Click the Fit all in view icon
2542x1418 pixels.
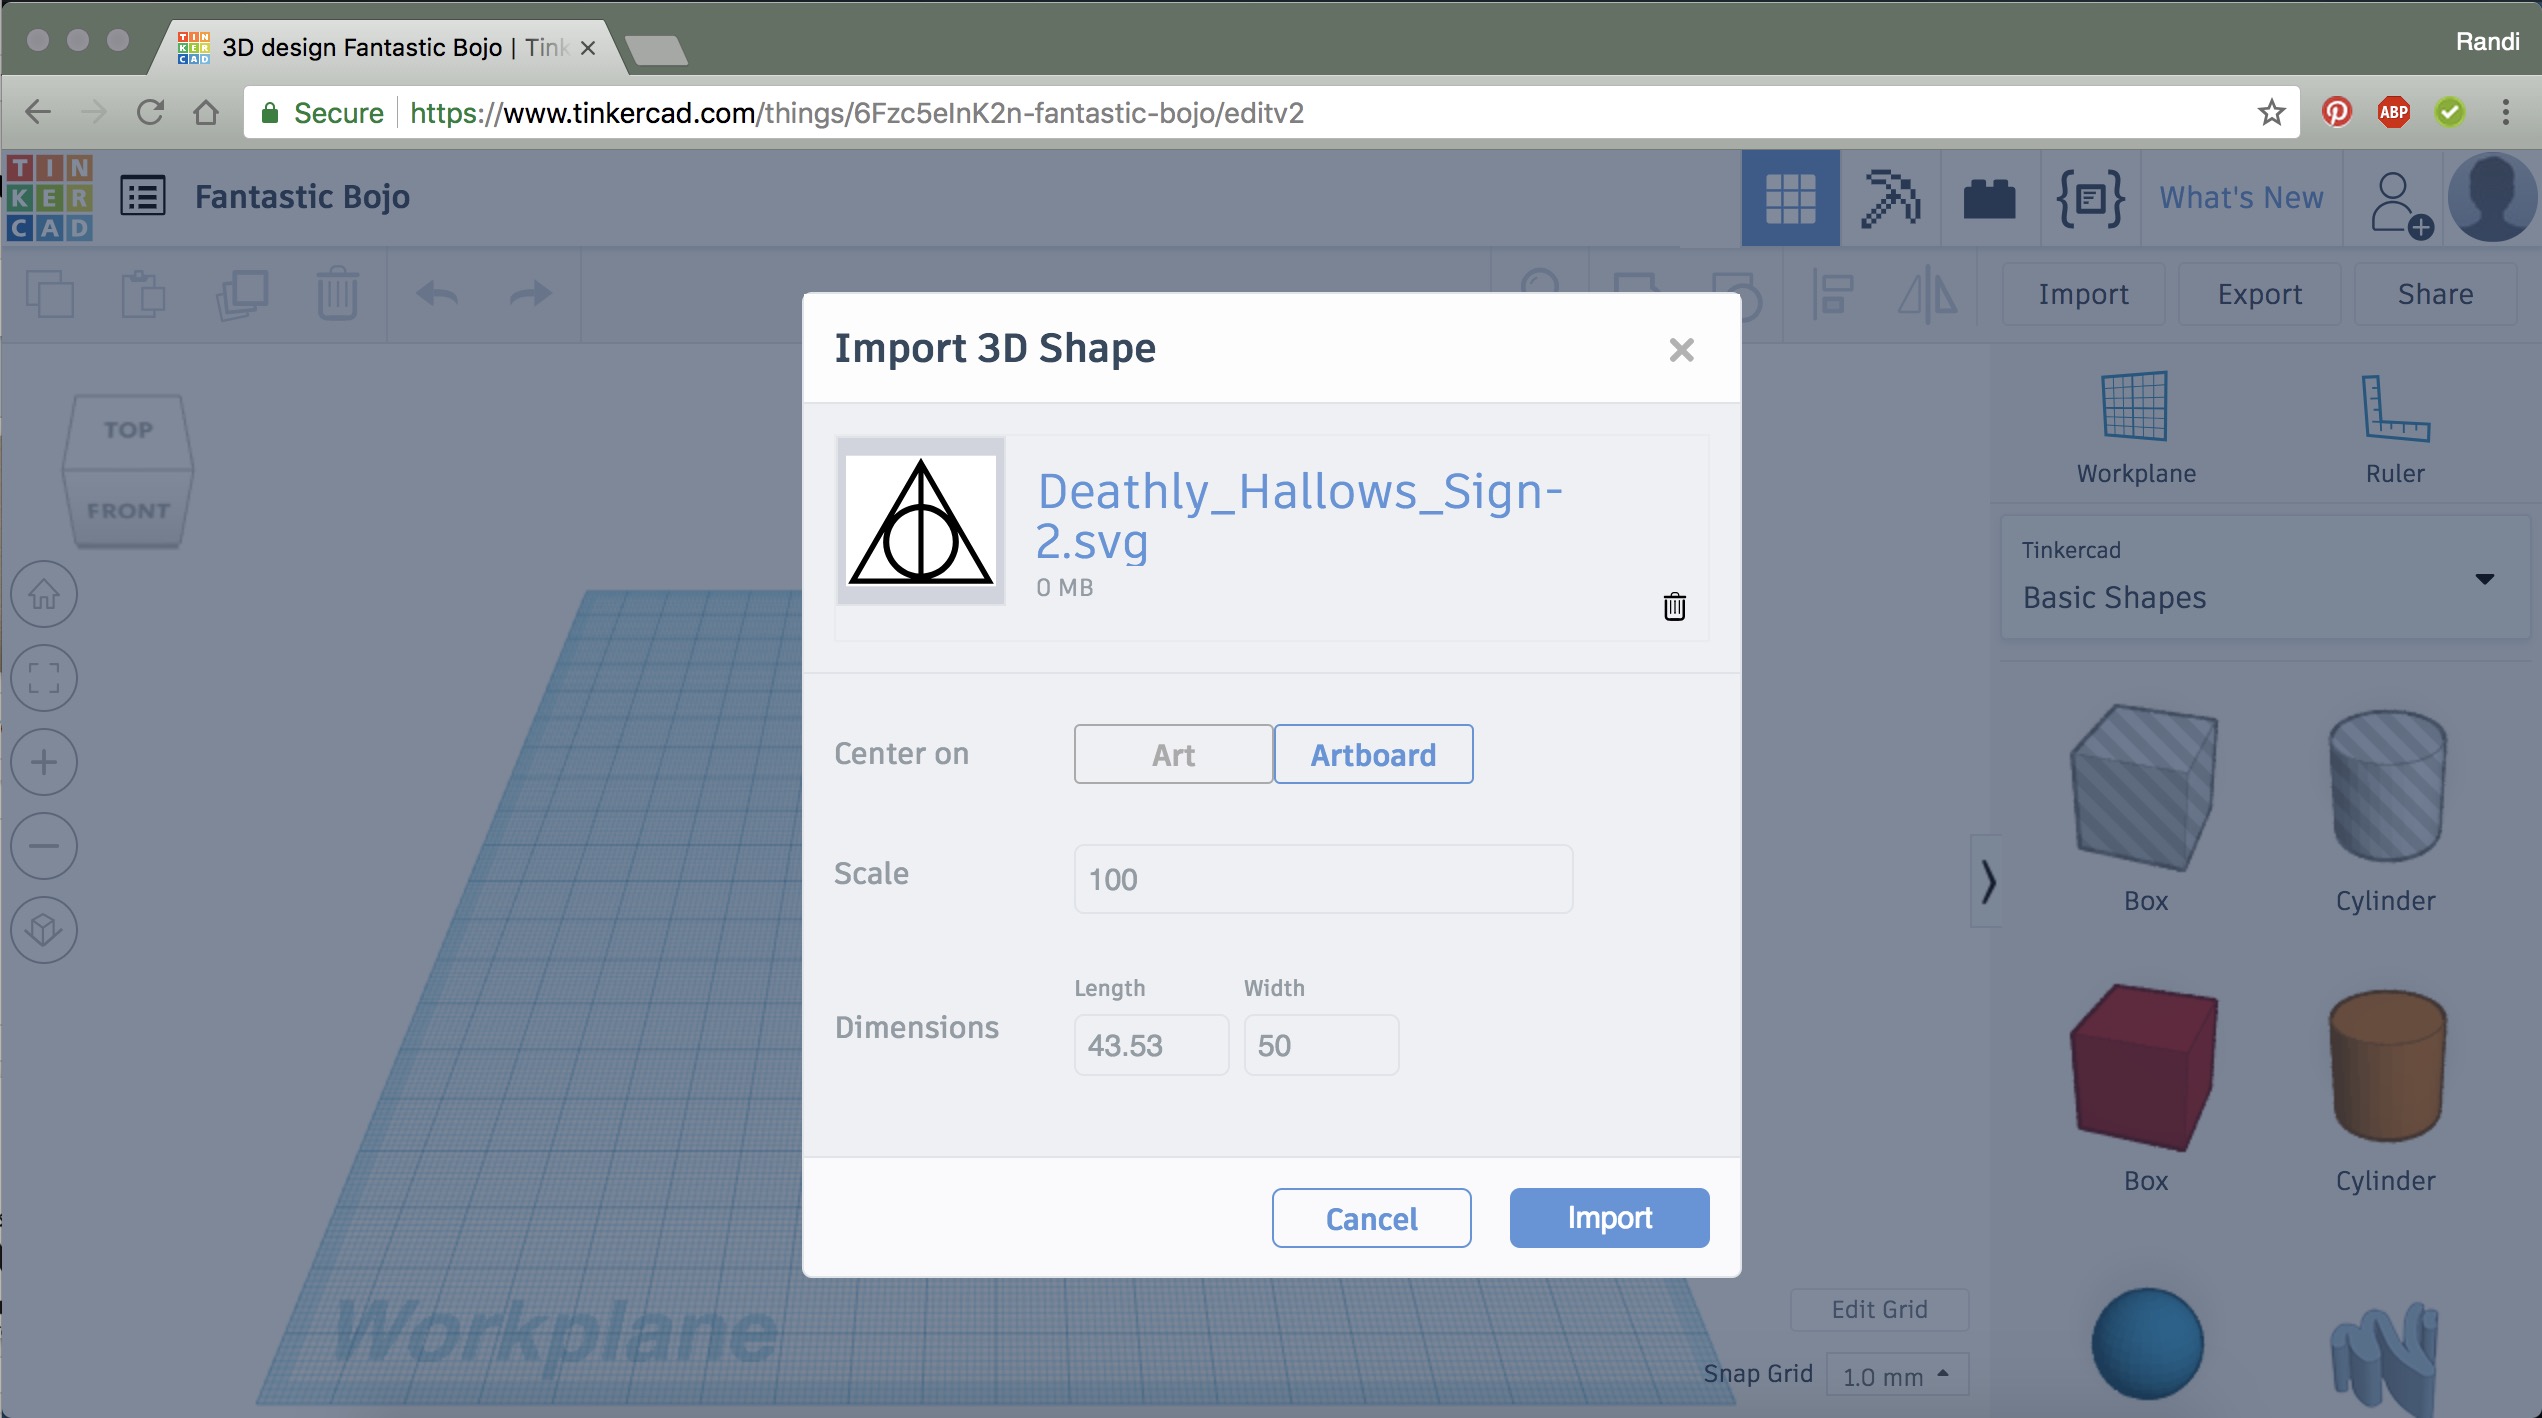point(44,678)
